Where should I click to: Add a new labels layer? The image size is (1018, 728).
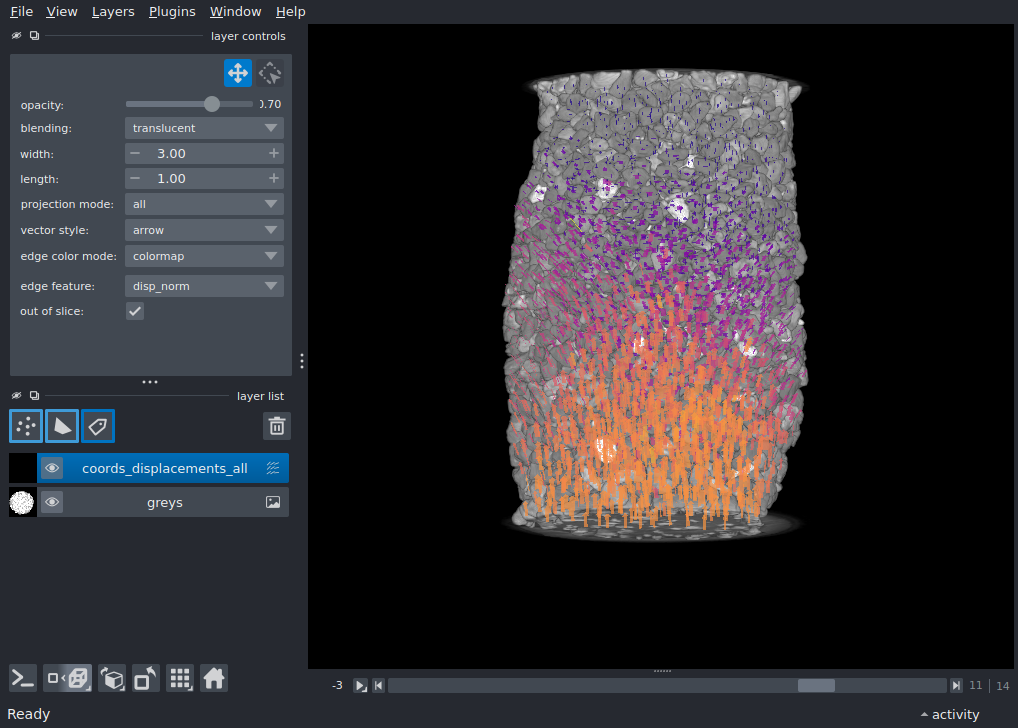pos(98,426)
